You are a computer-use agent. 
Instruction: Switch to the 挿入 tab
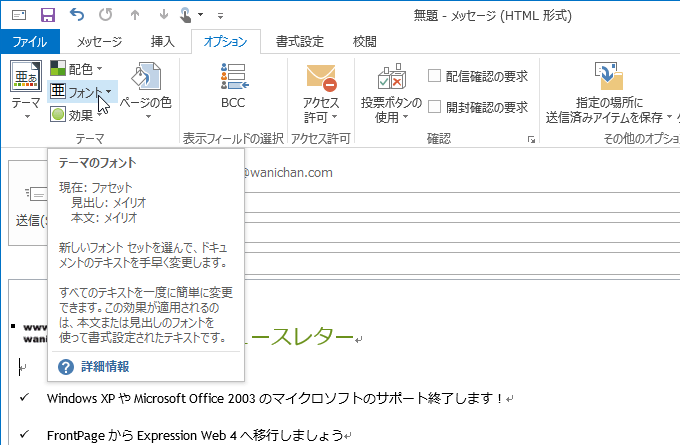point(163,42)
